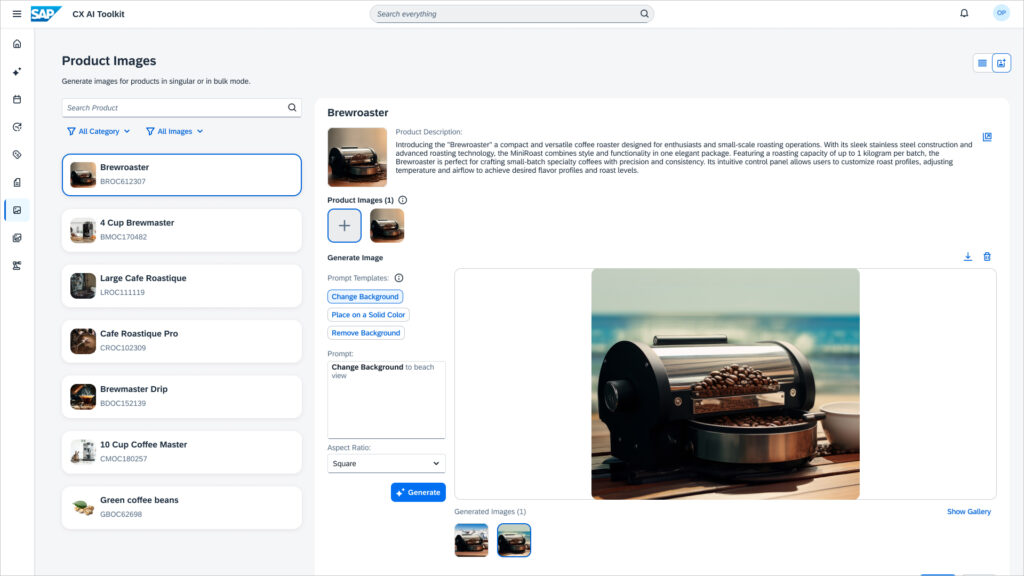Select 4 Cup Brewmaster product
This screenshot has height=576, width=1024.
tap(181, 230)
